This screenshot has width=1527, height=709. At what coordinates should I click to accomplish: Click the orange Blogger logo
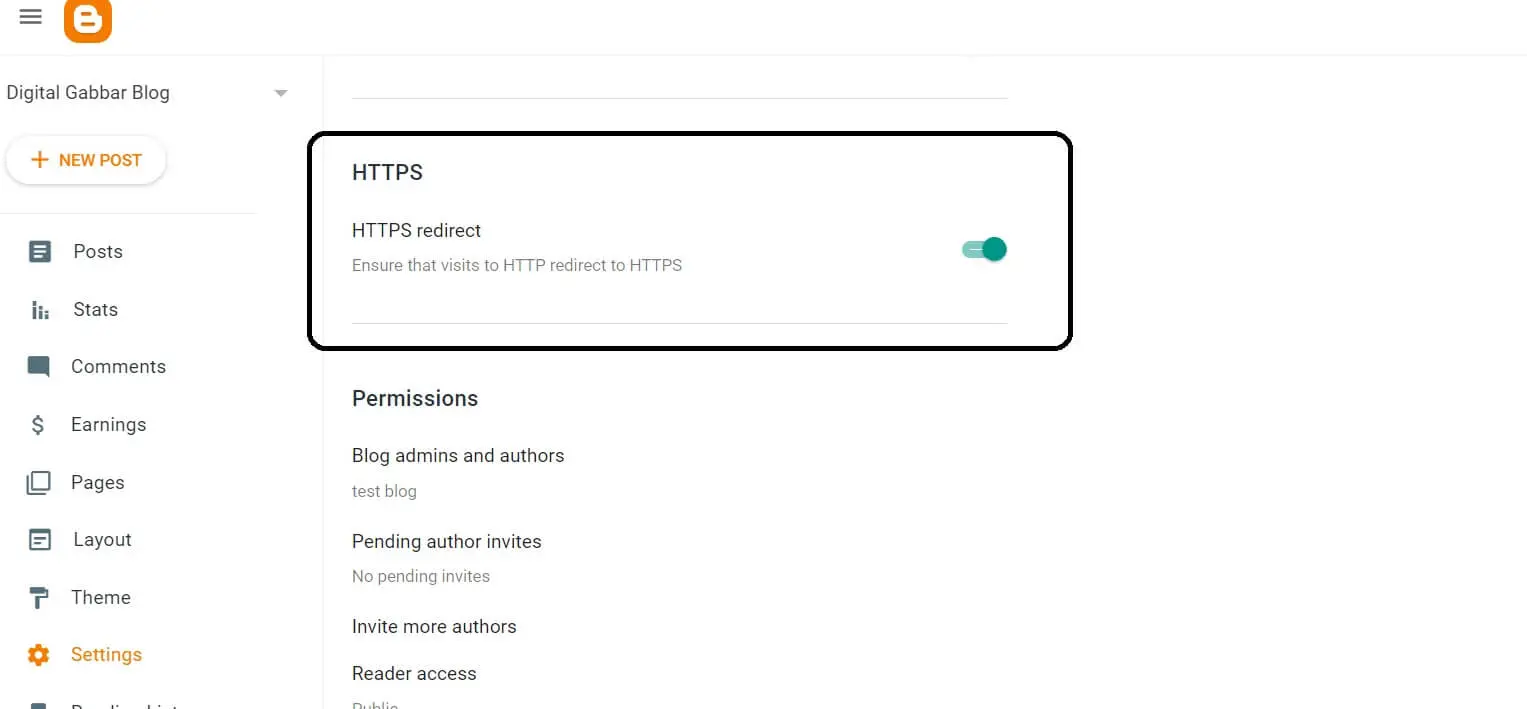pos(88,20)
